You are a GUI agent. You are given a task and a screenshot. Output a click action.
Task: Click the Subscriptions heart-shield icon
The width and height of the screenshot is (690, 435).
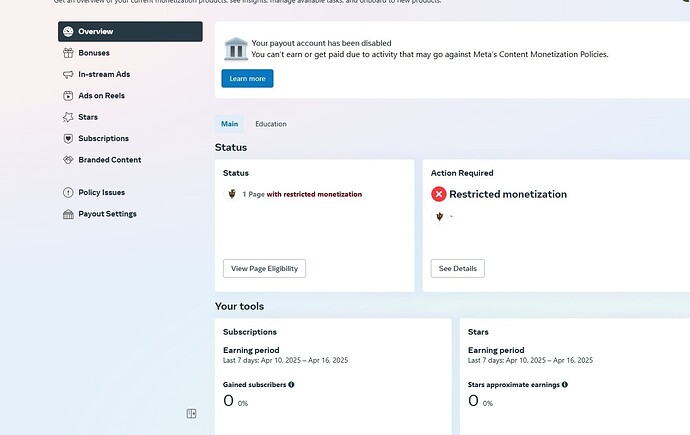[68, 139]
